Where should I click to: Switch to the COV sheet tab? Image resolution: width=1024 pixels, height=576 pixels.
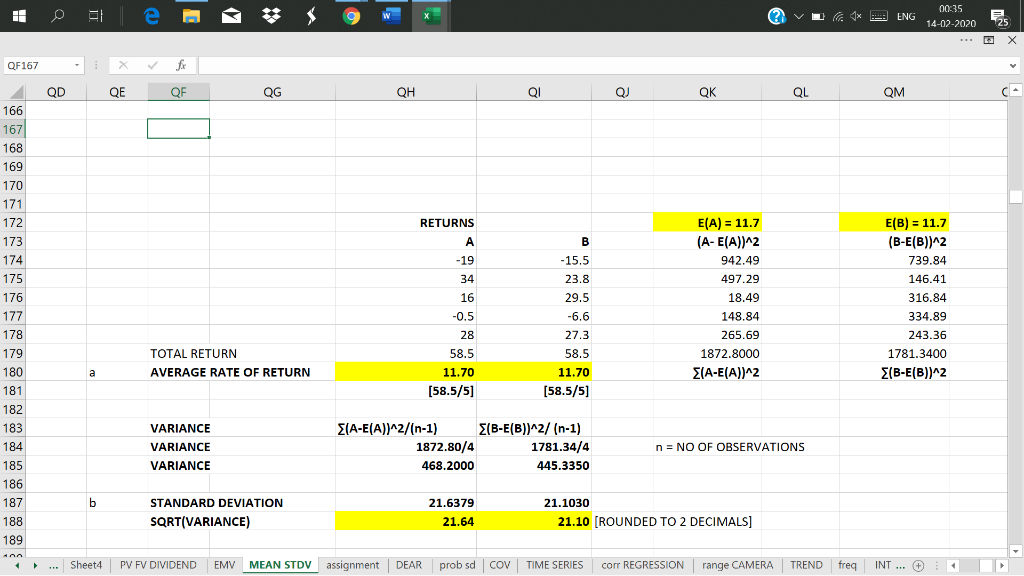point(500,566)
